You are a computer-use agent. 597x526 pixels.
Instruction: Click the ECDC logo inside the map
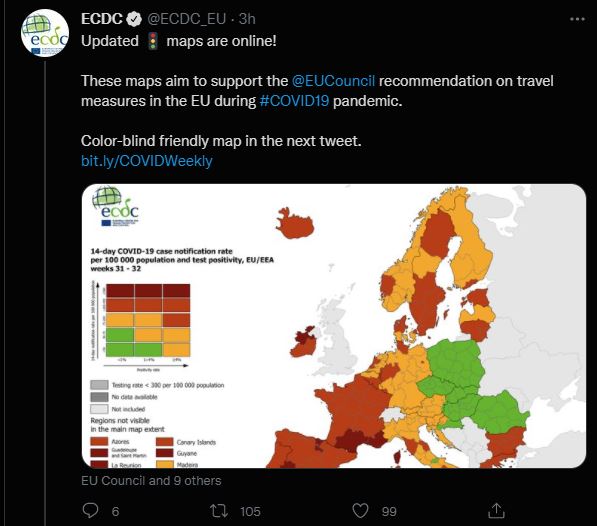click(x=116, y=206)
